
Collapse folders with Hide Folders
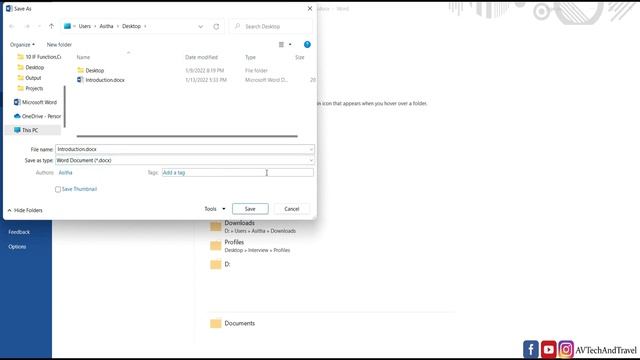pyautogui.click(x=25, y=210)
